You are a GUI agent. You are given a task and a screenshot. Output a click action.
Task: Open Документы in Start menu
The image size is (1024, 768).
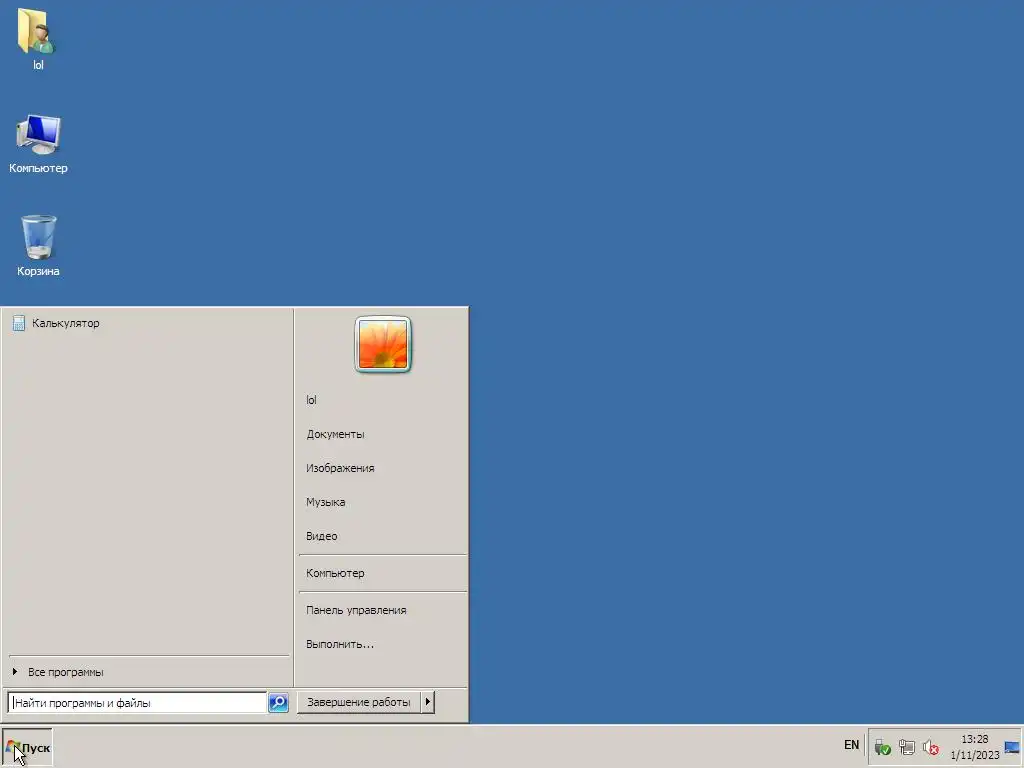383,434
